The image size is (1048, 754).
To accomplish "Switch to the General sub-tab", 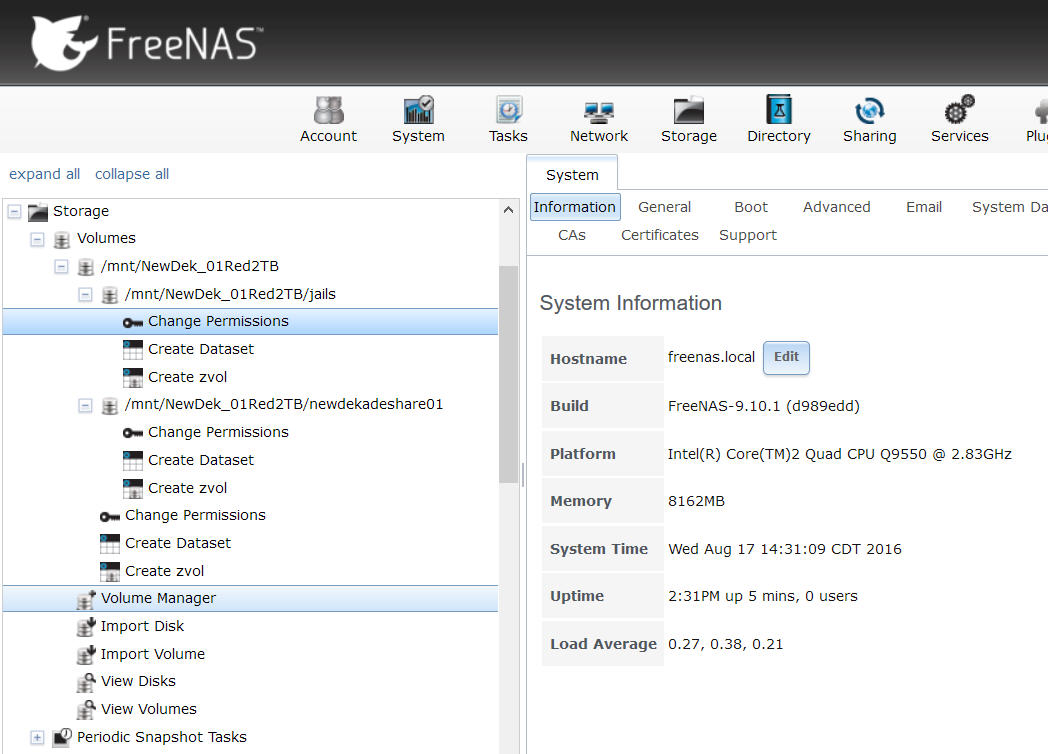I will tap(664, 207).
